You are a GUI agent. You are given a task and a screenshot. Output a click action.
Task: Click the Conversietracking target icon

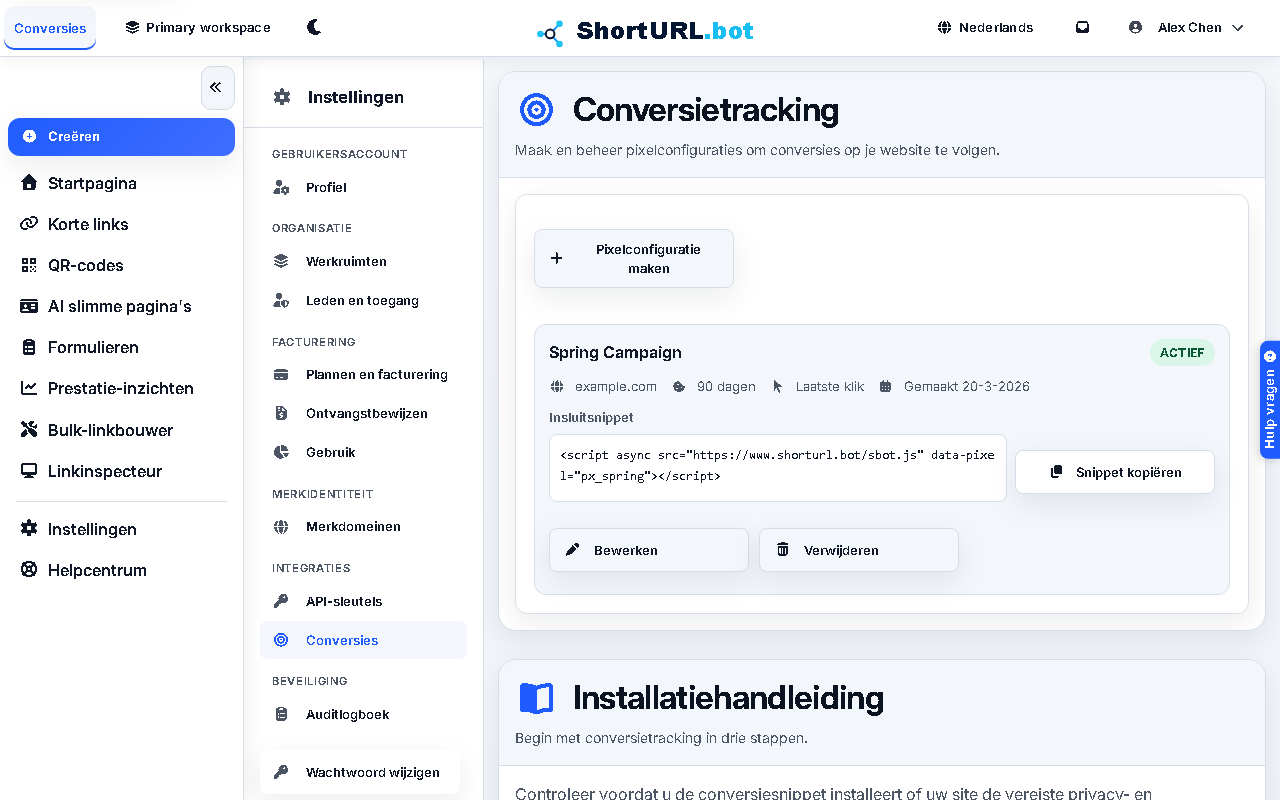(x=537, y=109)
